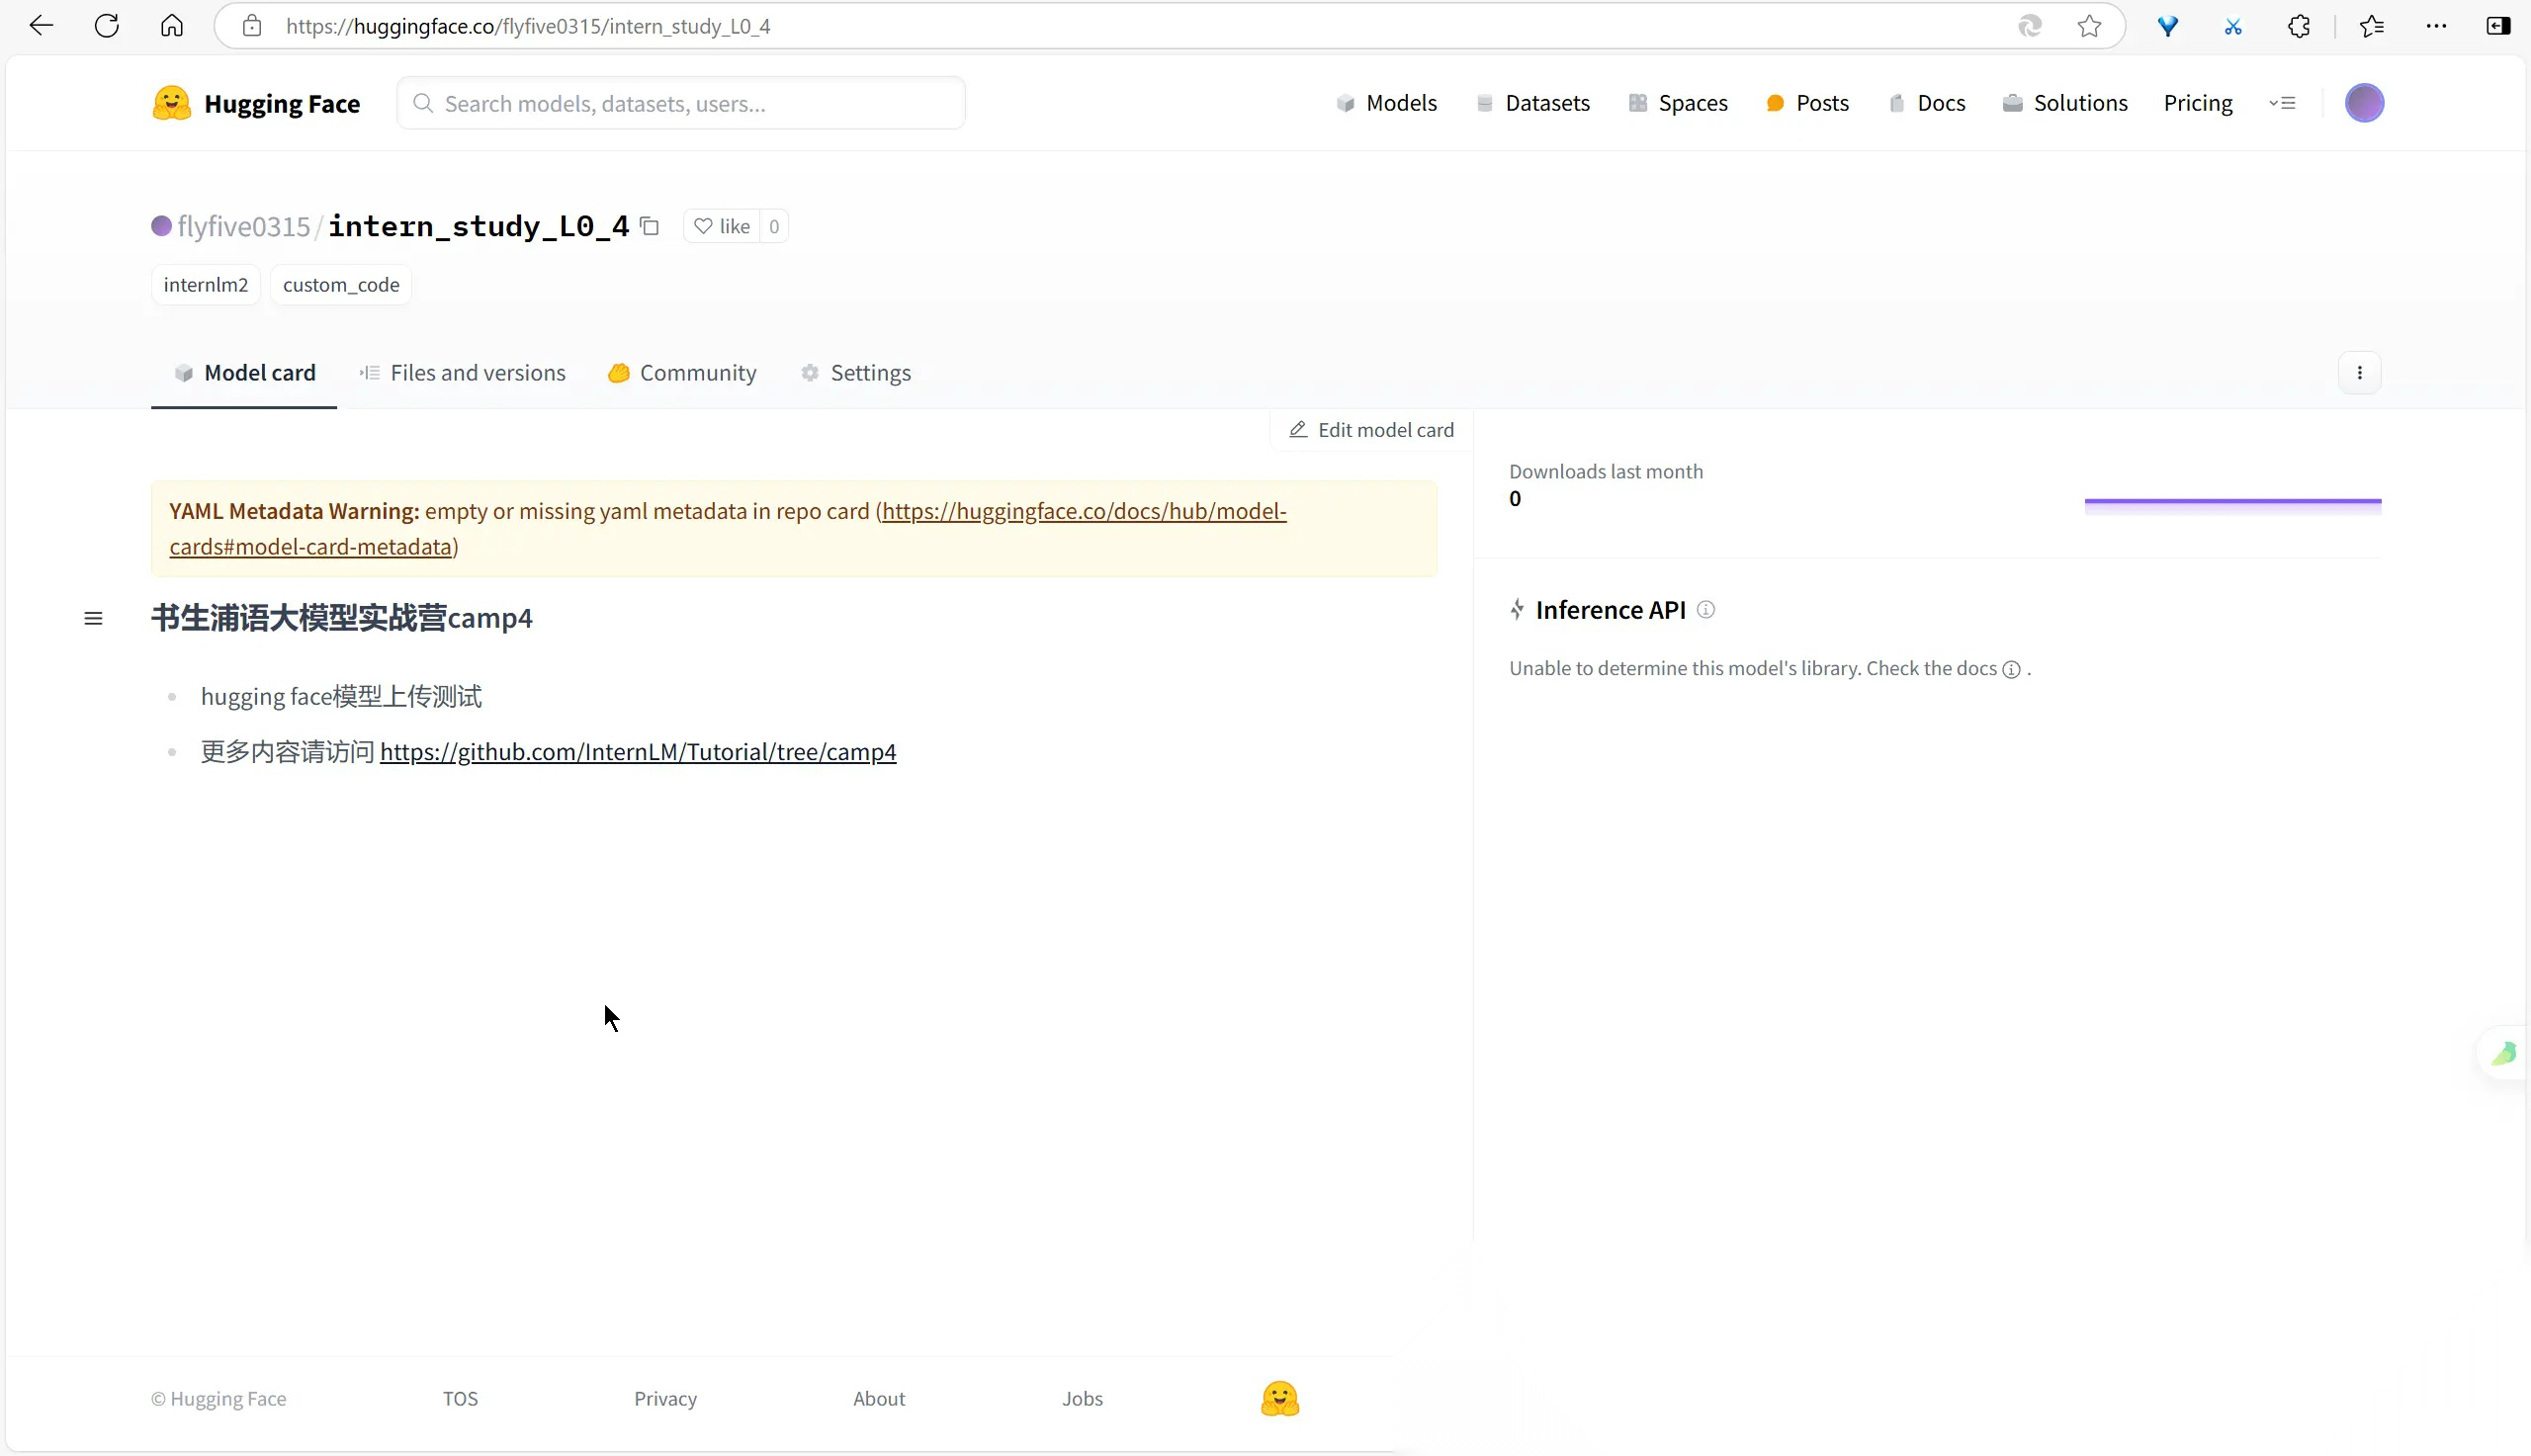Open the table of contents icon
Viewport: 2531px width, 1456px height.
pos(93,619)
